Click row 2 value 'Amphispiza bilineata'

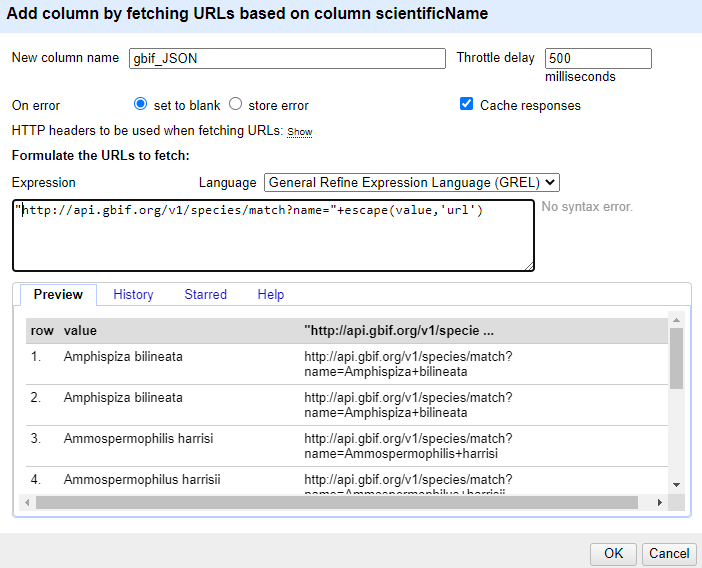click(x=123, y=397)
